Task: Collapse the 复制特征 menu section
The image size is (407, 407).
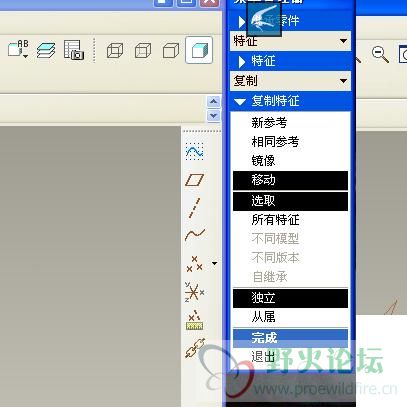Action: click(x=290, y=101)
